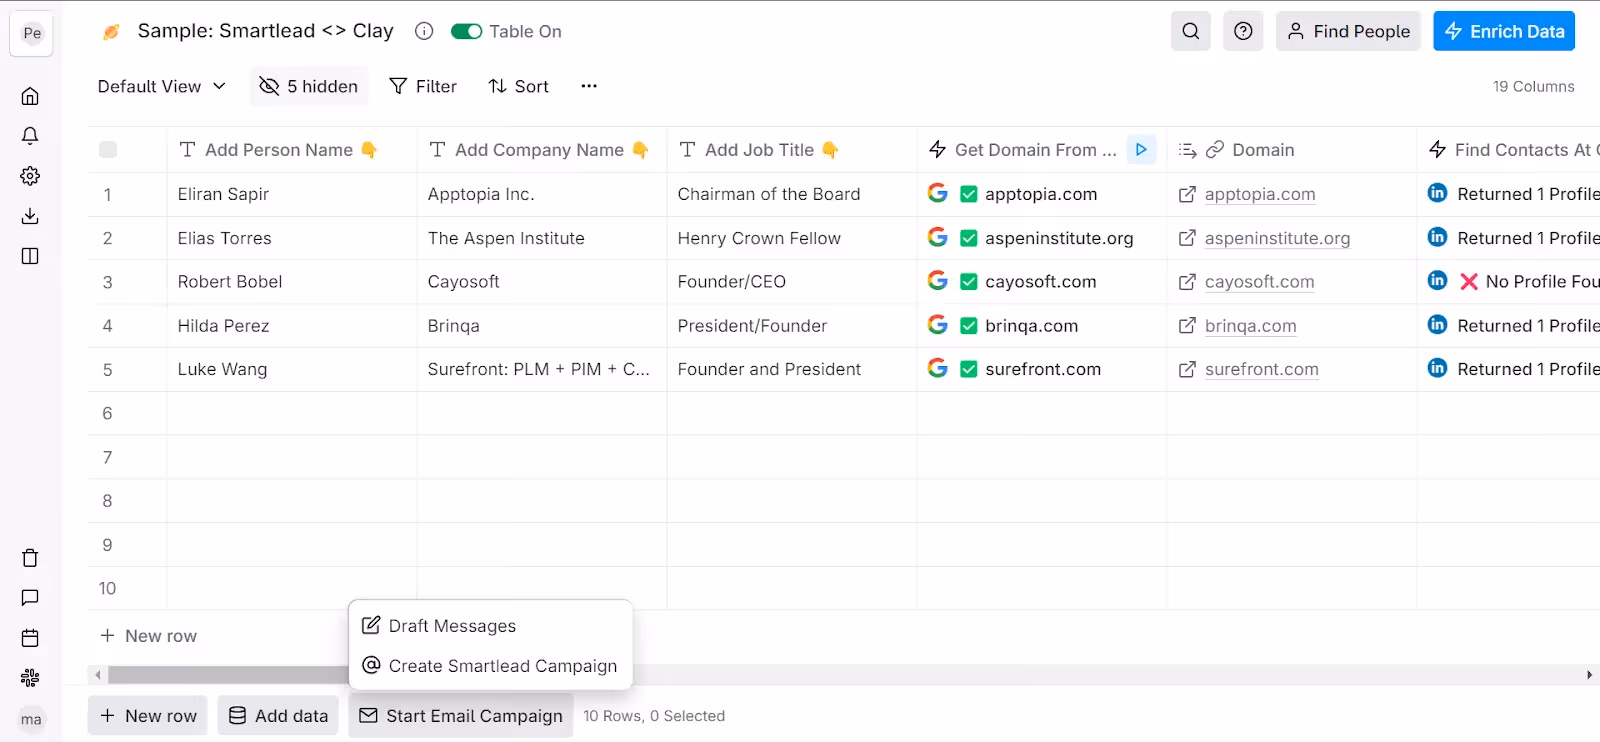
Task: Click the Google icon in apptopia.com row
Action: tap(937, 193)
